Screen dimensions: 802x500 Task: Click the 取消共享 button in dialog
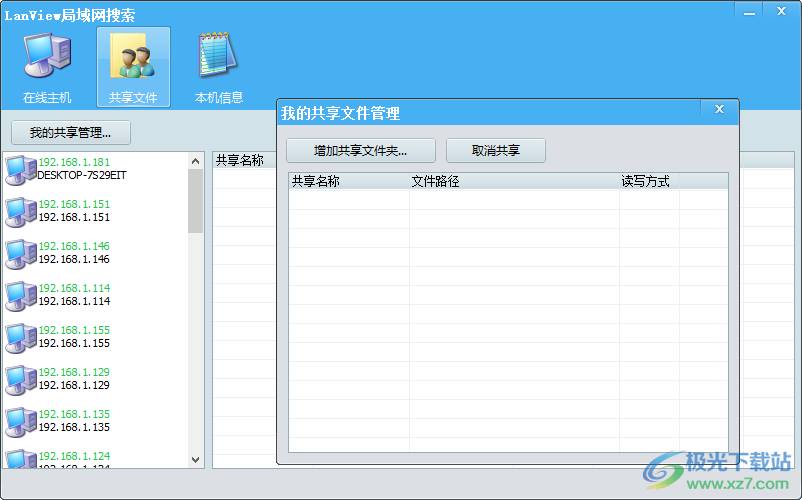[496, 150]
